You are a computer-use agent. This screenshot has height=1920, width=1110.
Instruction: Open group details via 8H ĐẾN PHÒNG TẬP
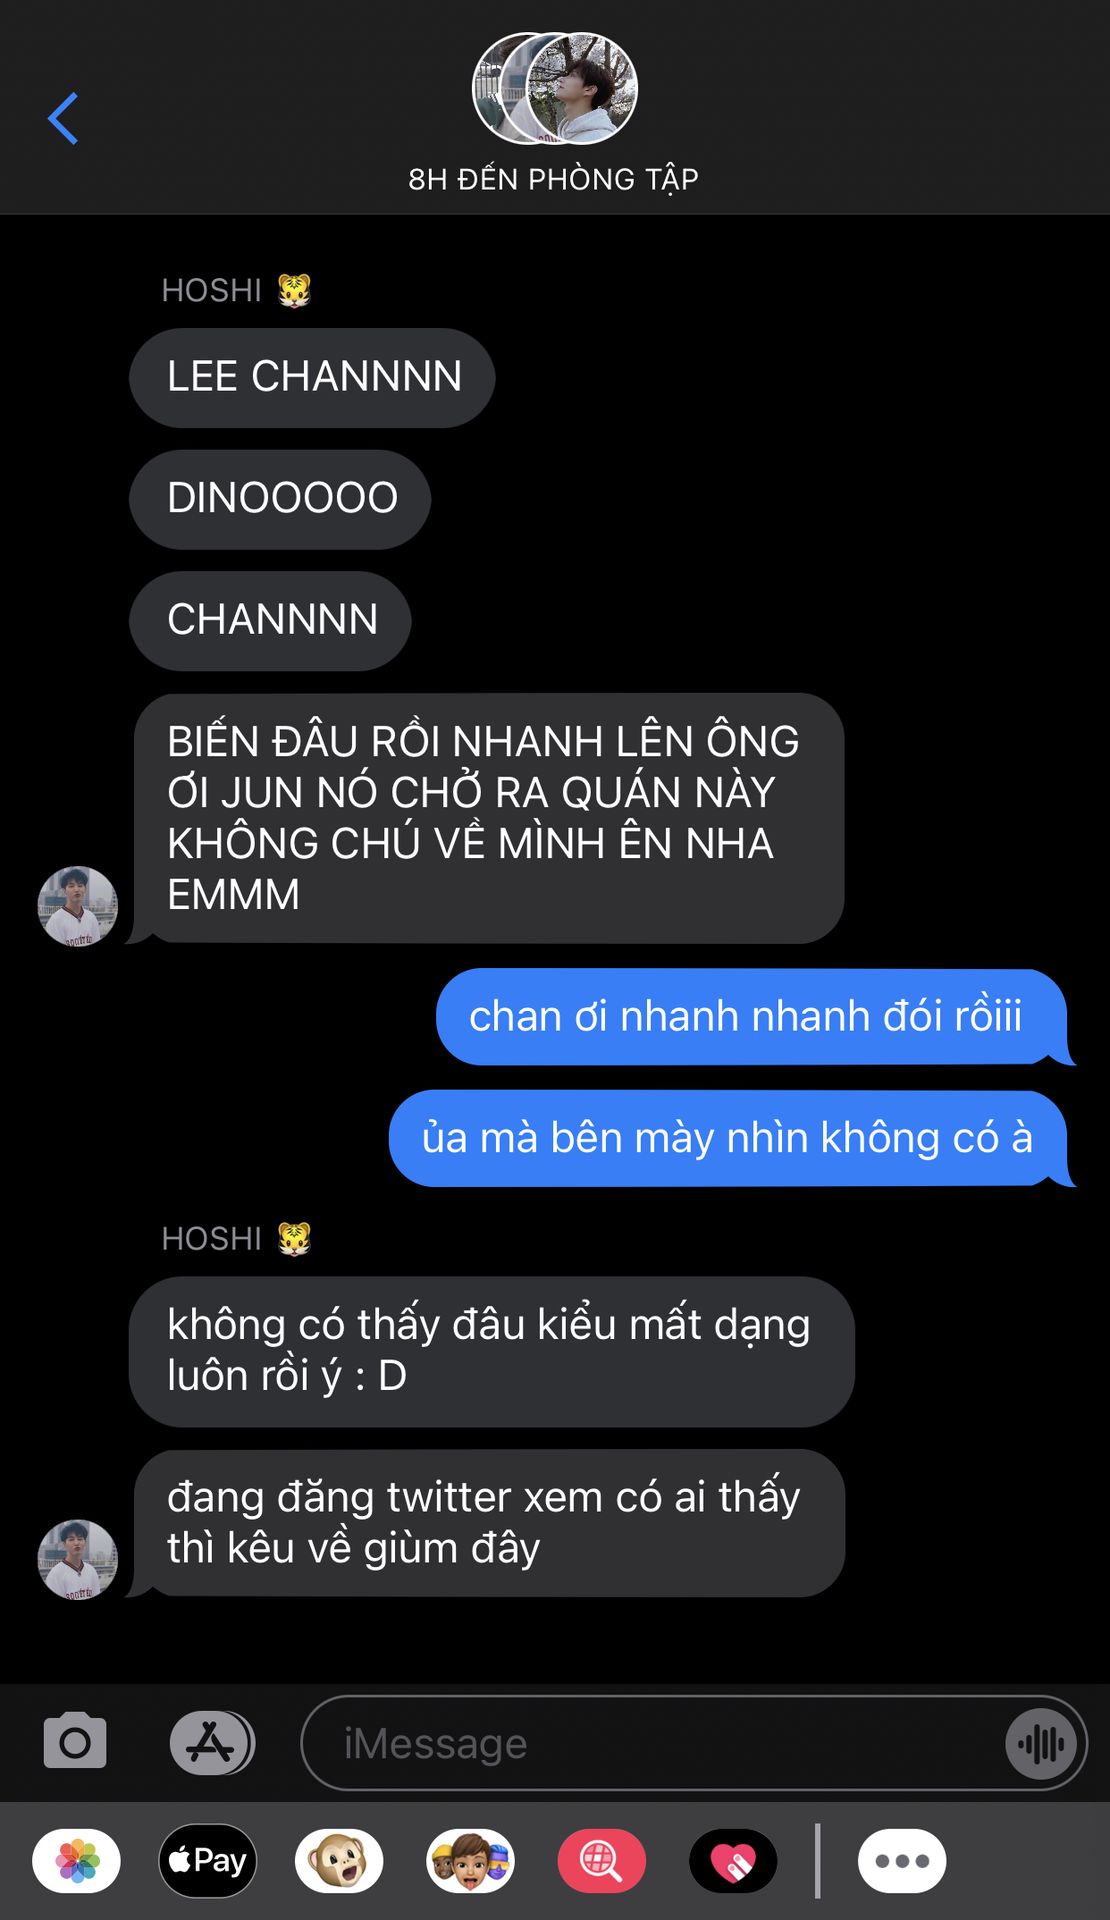coord(554,179)
